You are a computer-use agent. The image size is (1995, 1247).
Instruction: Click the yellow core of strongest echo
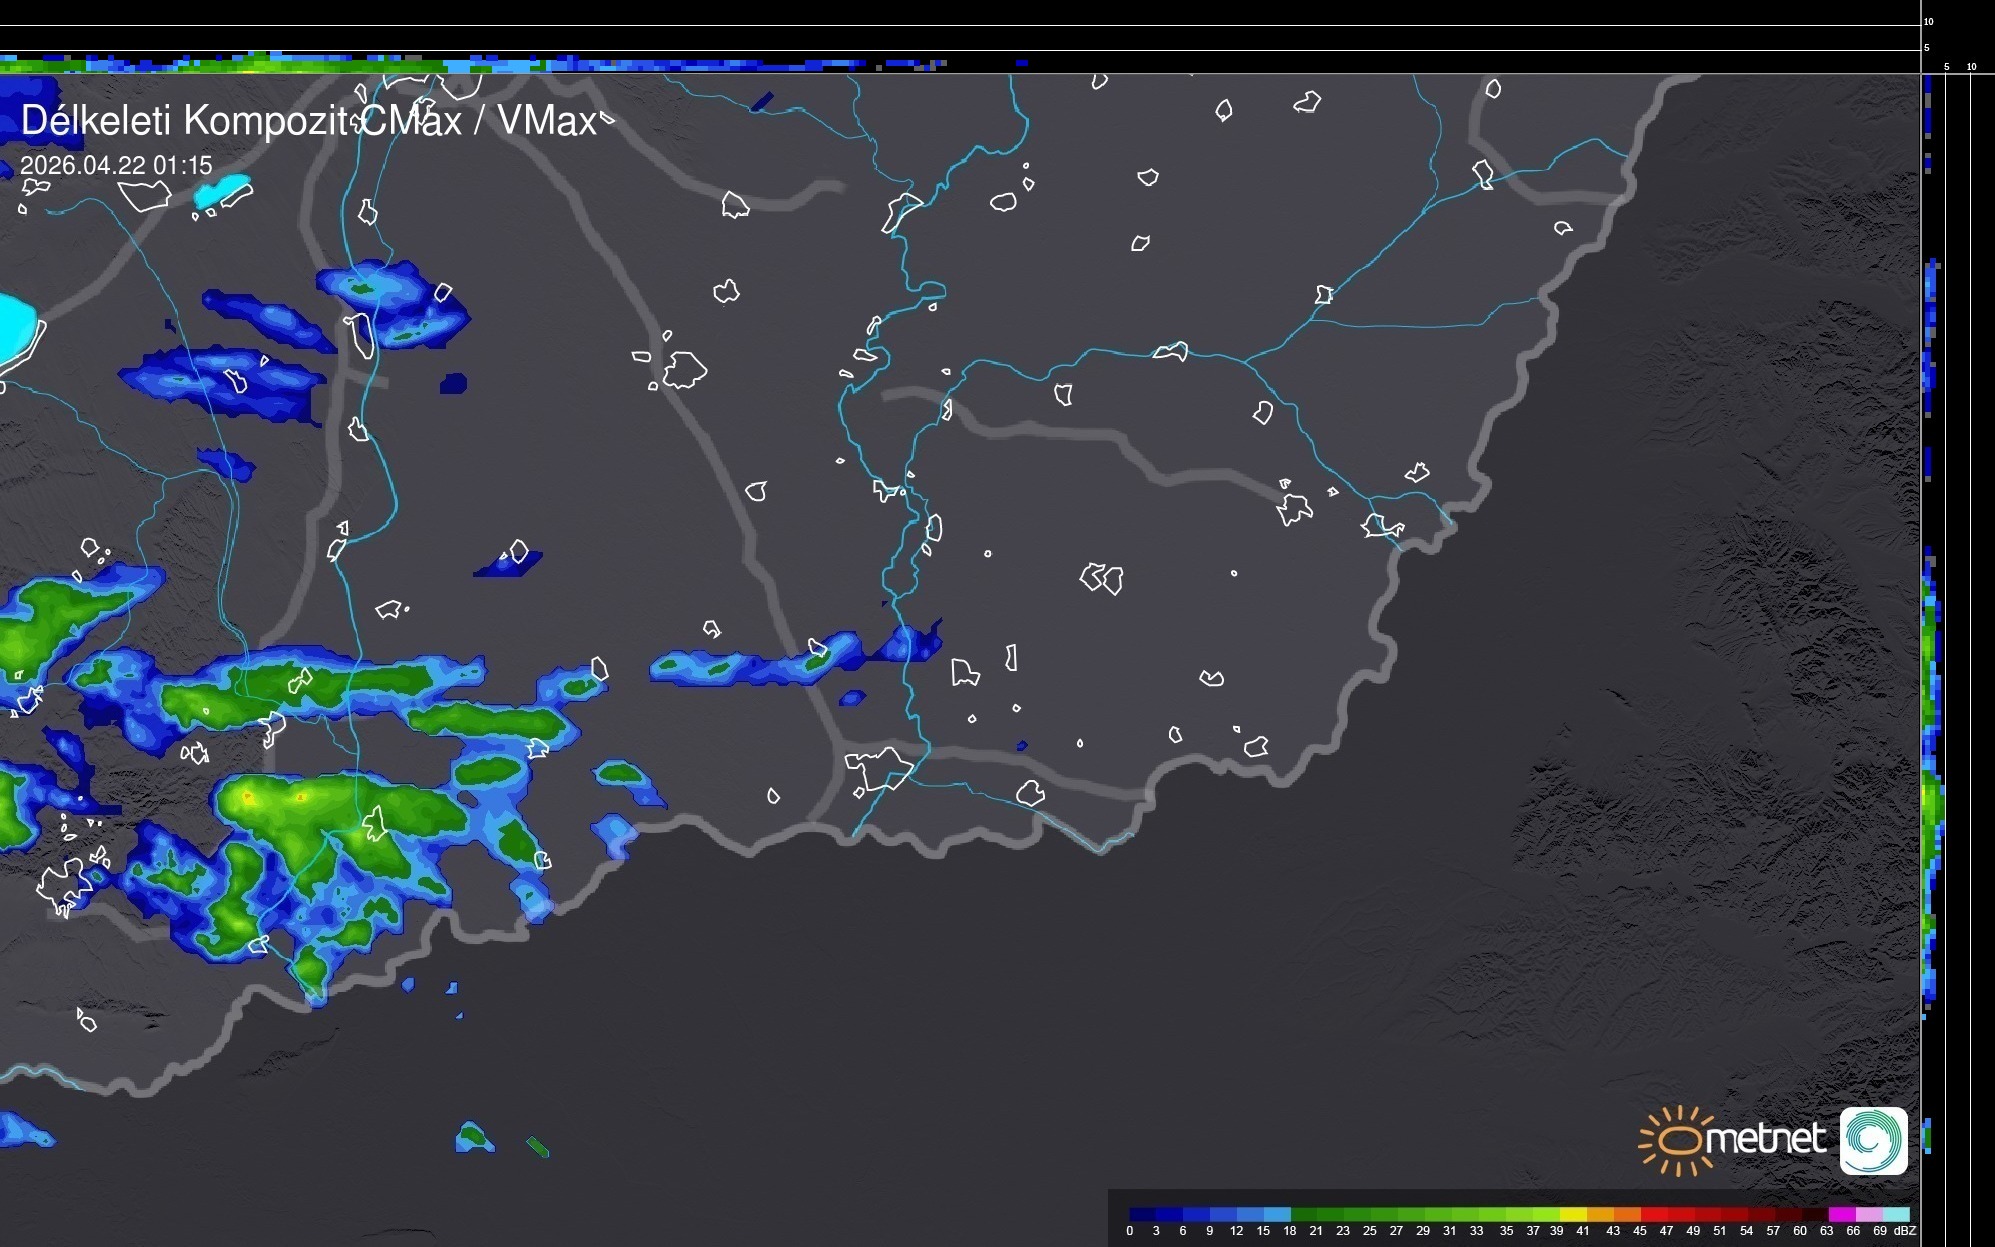(x=250, y=798)
